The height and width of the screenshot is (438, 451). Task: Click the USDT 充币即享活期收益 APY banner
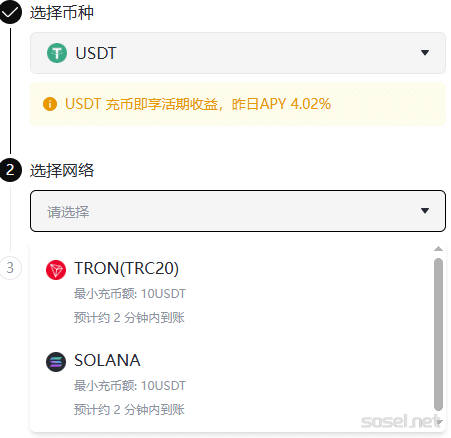(238, 104)
